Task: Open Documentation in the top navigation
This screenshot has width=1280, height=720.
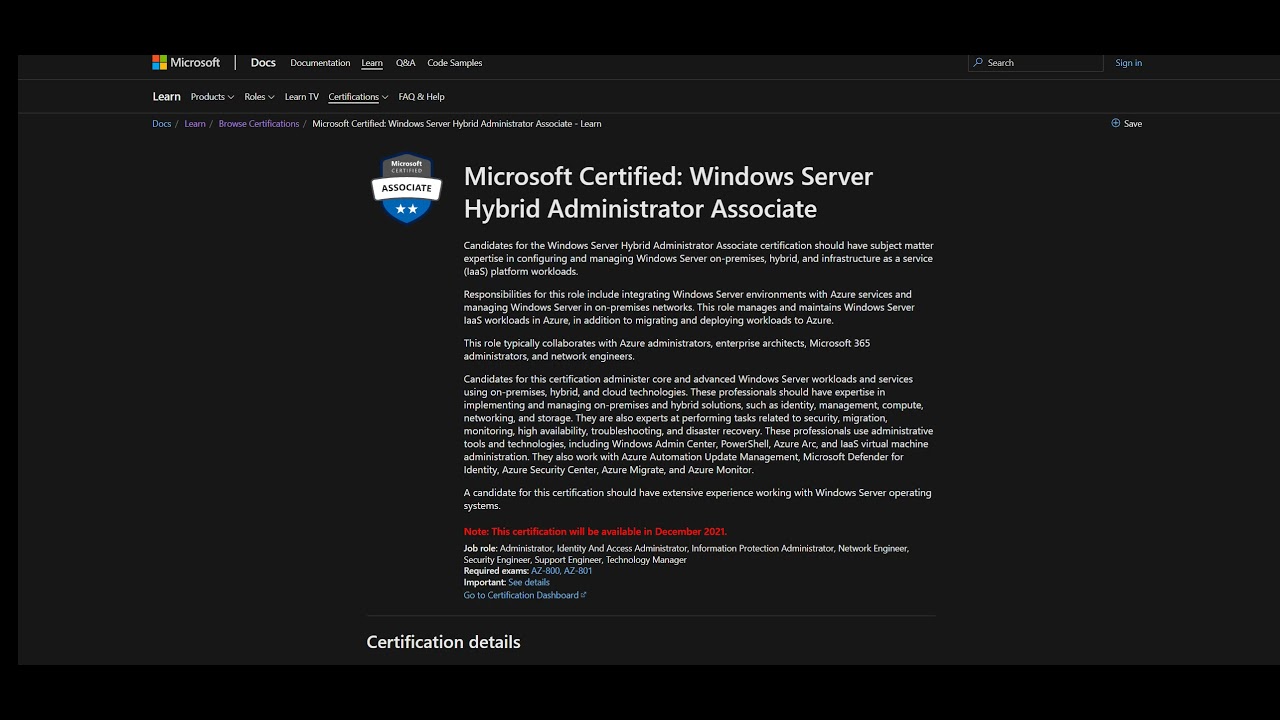Action: coord(320,63)
